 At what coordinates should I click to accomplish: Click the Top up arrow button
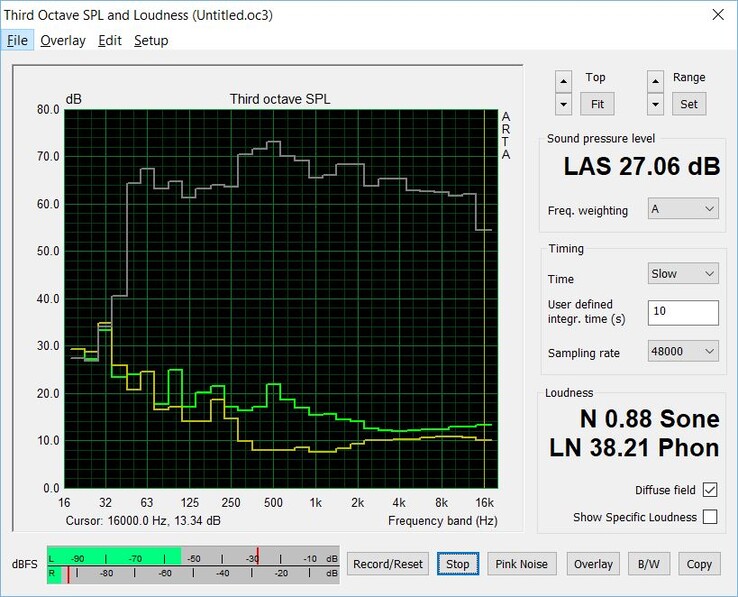click(564, 81)
